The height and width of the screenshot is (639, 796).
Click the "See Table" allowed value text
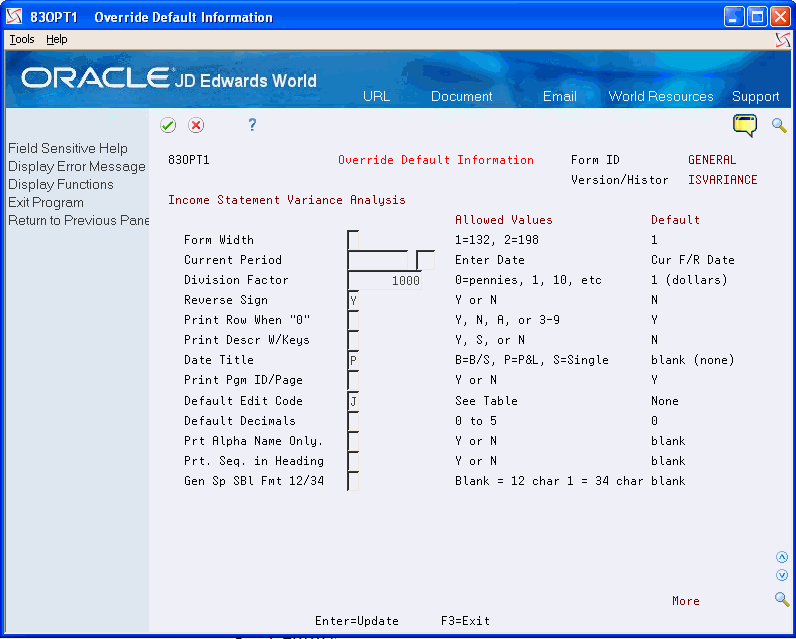point(486,401)
